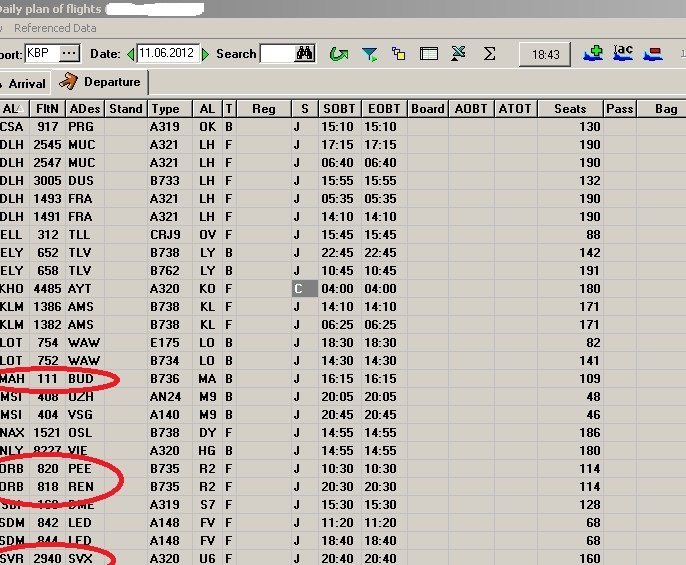Click the add flight plus icon
This screenshot has width=686, height=565.
click(x=593, y=53)
